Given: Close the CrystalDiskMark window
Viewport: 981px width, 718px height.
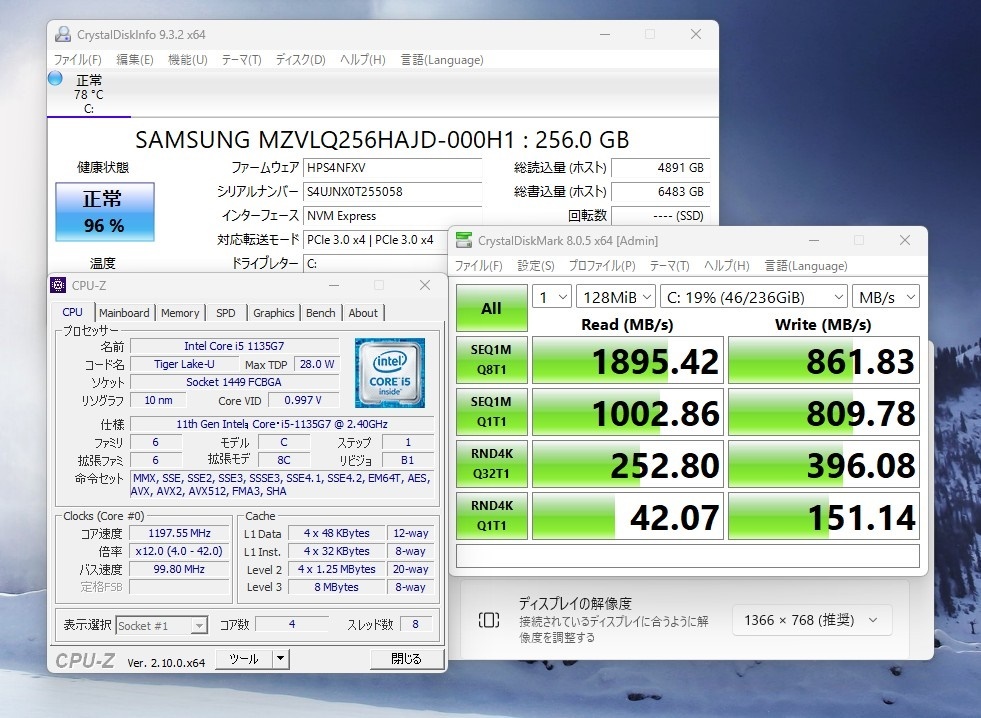Looking at the screenshot, I should 904,241.
